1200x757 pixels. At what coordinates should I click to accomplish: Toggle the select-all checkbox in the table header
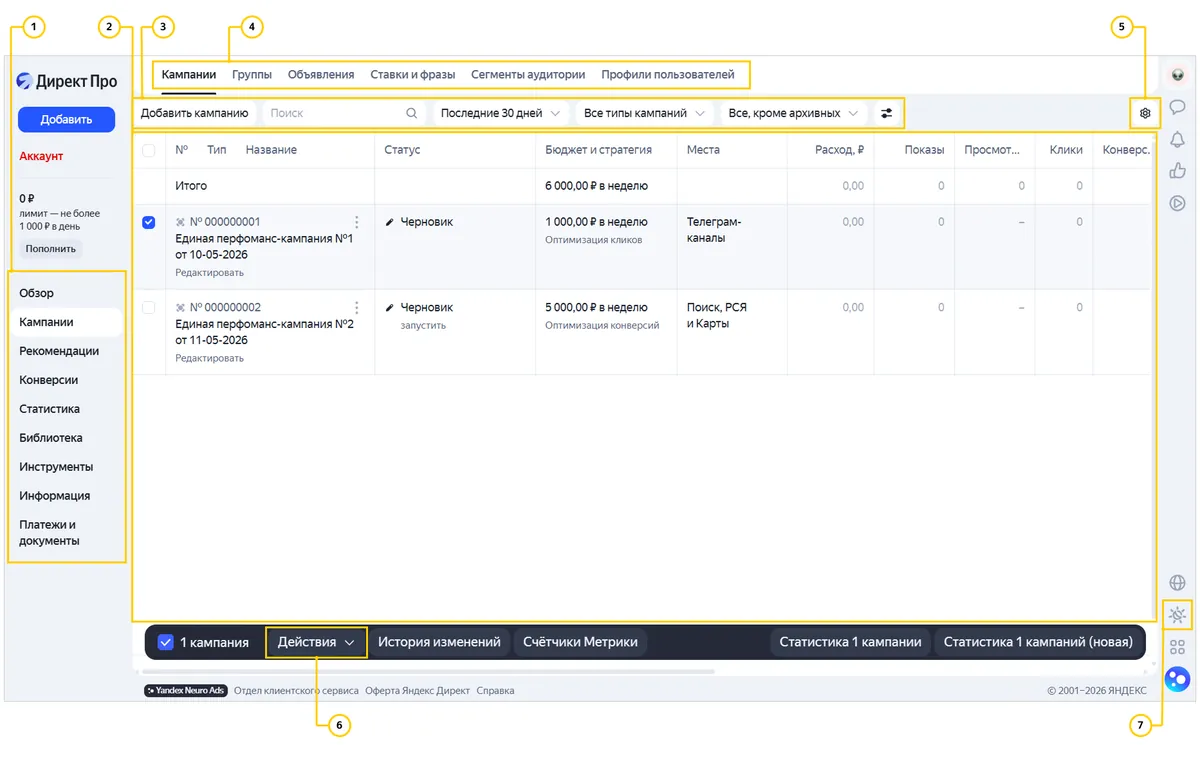click(149, 150)
